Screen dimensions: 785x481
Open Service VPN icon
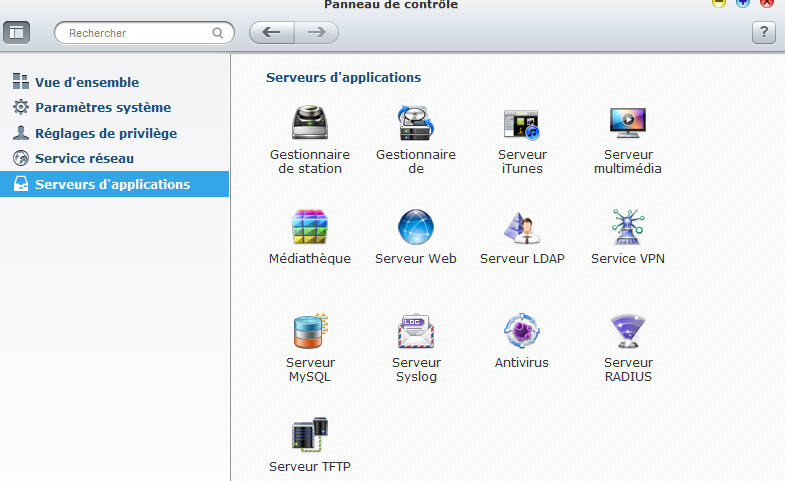(628, 227)
